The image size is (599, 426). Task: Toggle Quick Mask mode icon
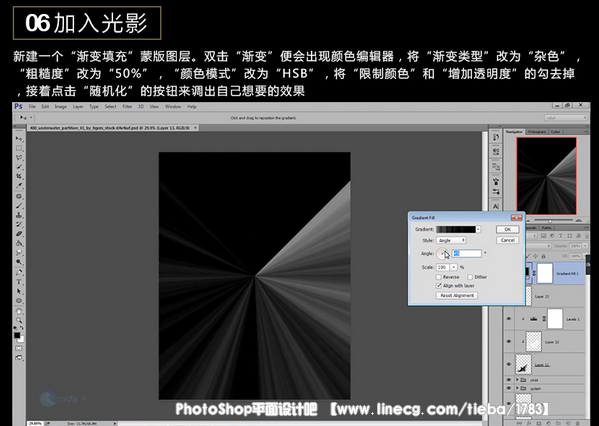click(x=19, y=348)
